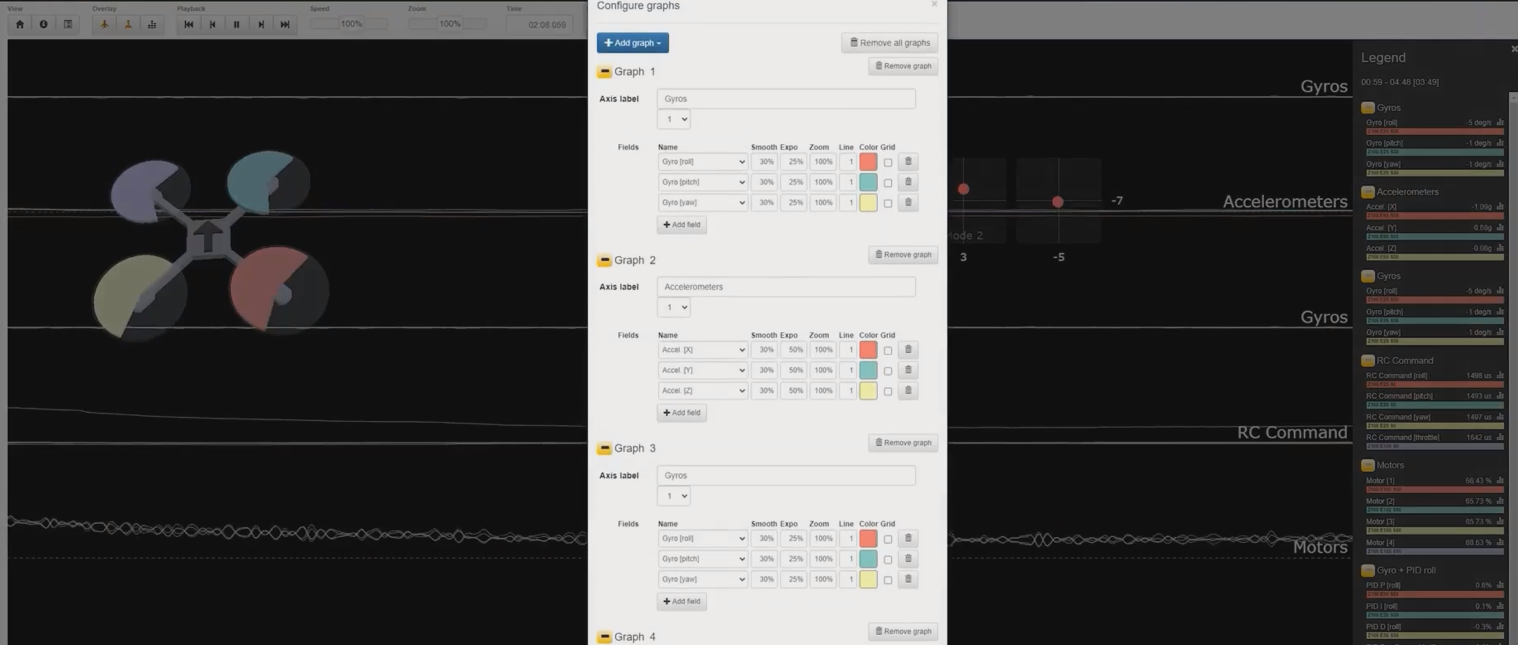Tick Grid checkbox for Gyro [yaw] in Graph 3
Image resolution: width=1518 pixels, height=645 pixels.
point(888,580)
